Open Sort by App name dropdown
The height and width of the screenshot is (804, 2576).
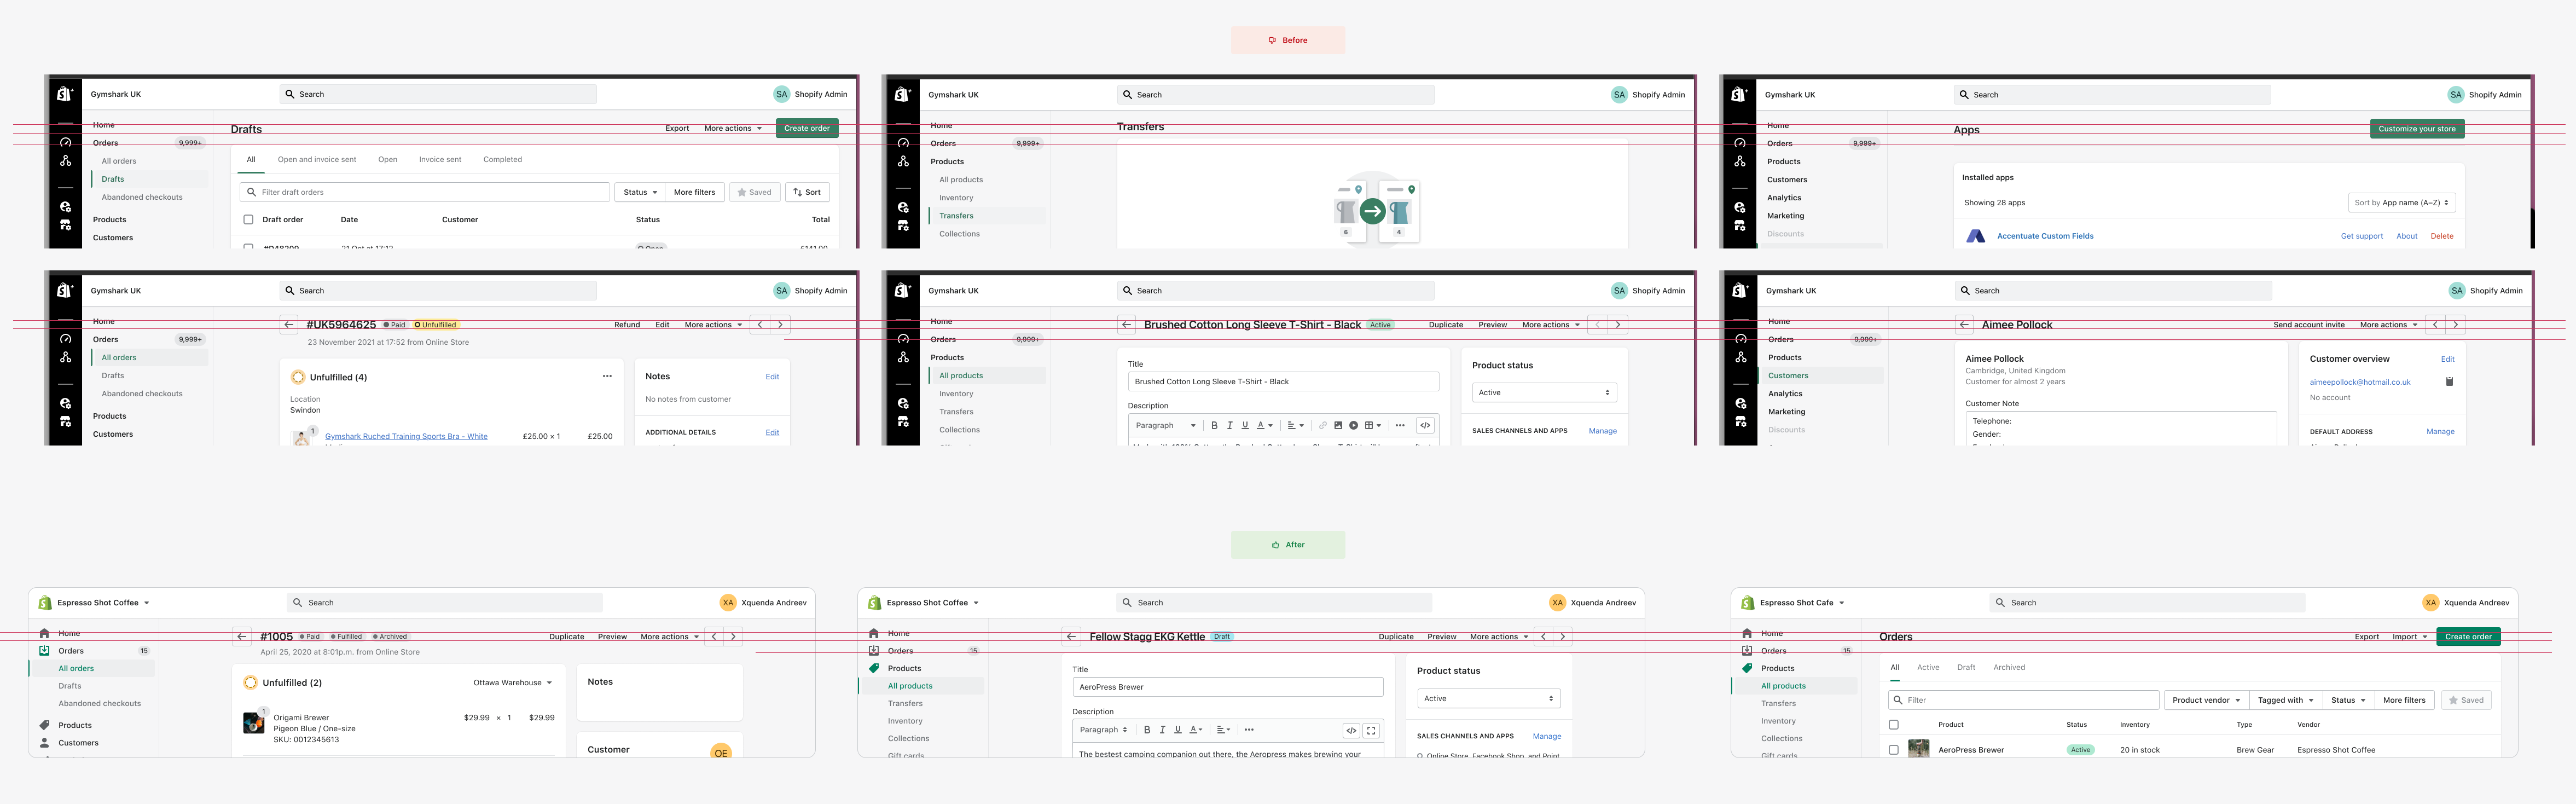(x=2401, y=202)
